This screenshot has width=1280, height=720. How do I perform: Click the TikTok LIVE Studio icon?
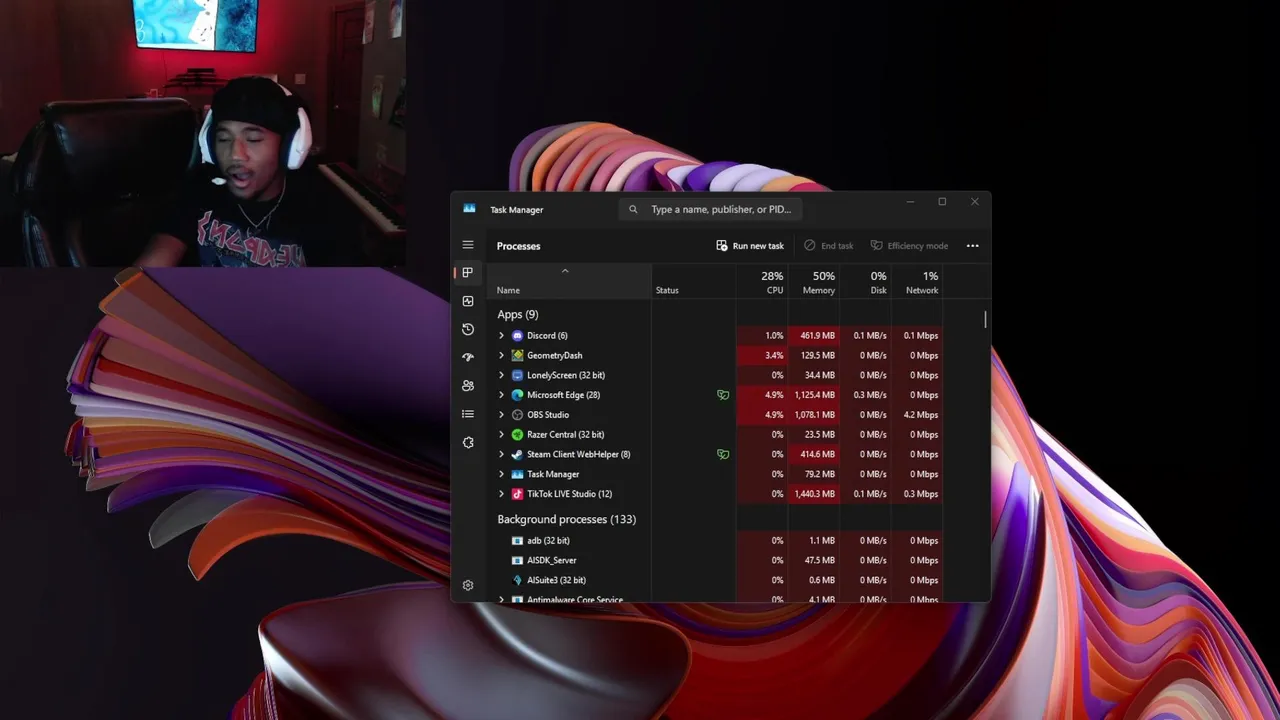[x=517, y=494]
